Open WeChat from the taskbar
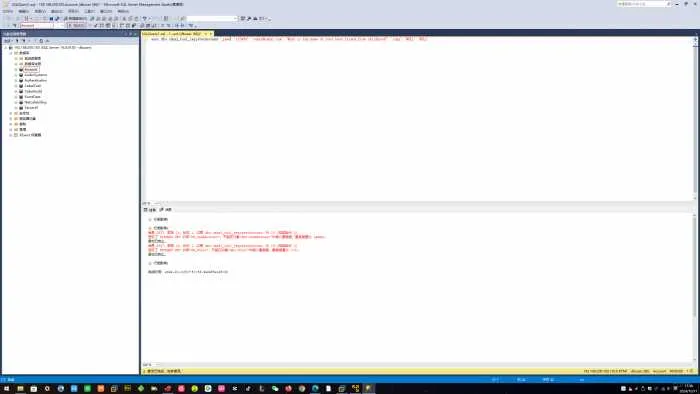 point(275,389)
